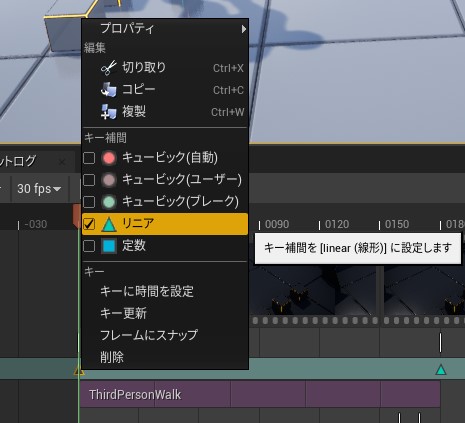The image size is (465, 423).
Task: Select キー更新 menu item
Action: point(165,313)
